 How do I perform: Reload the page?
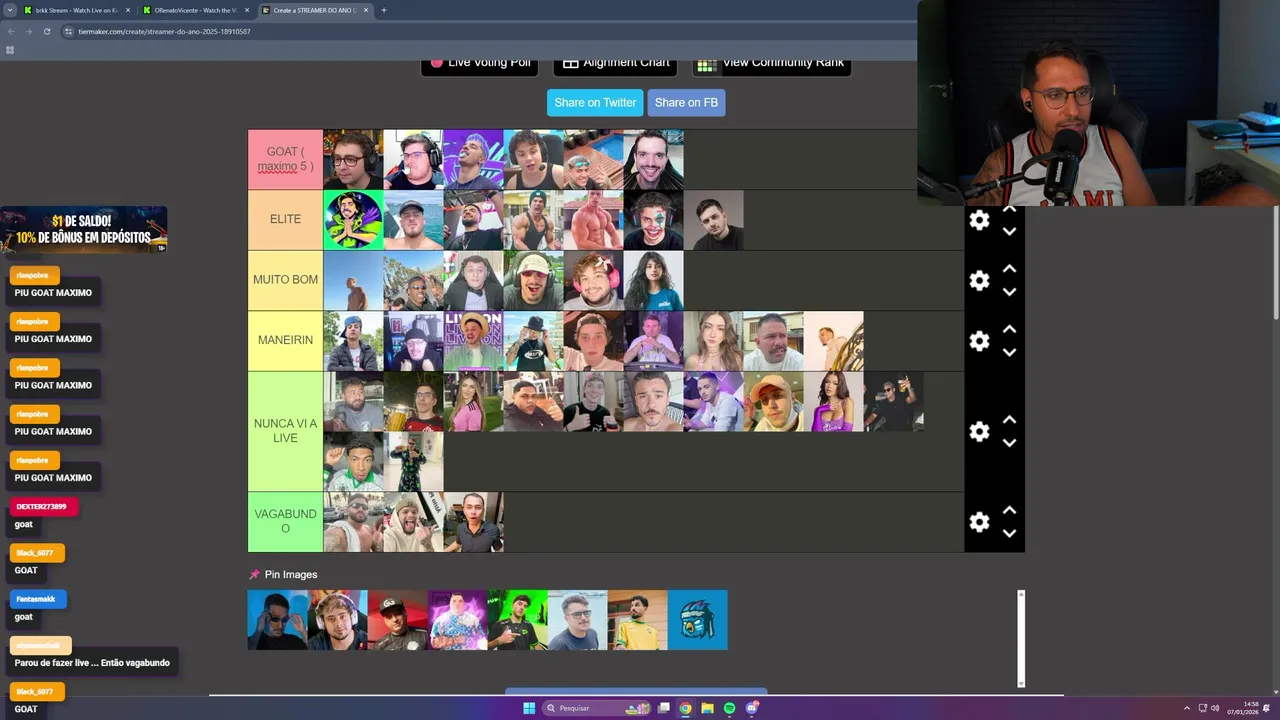coord(47,31)
